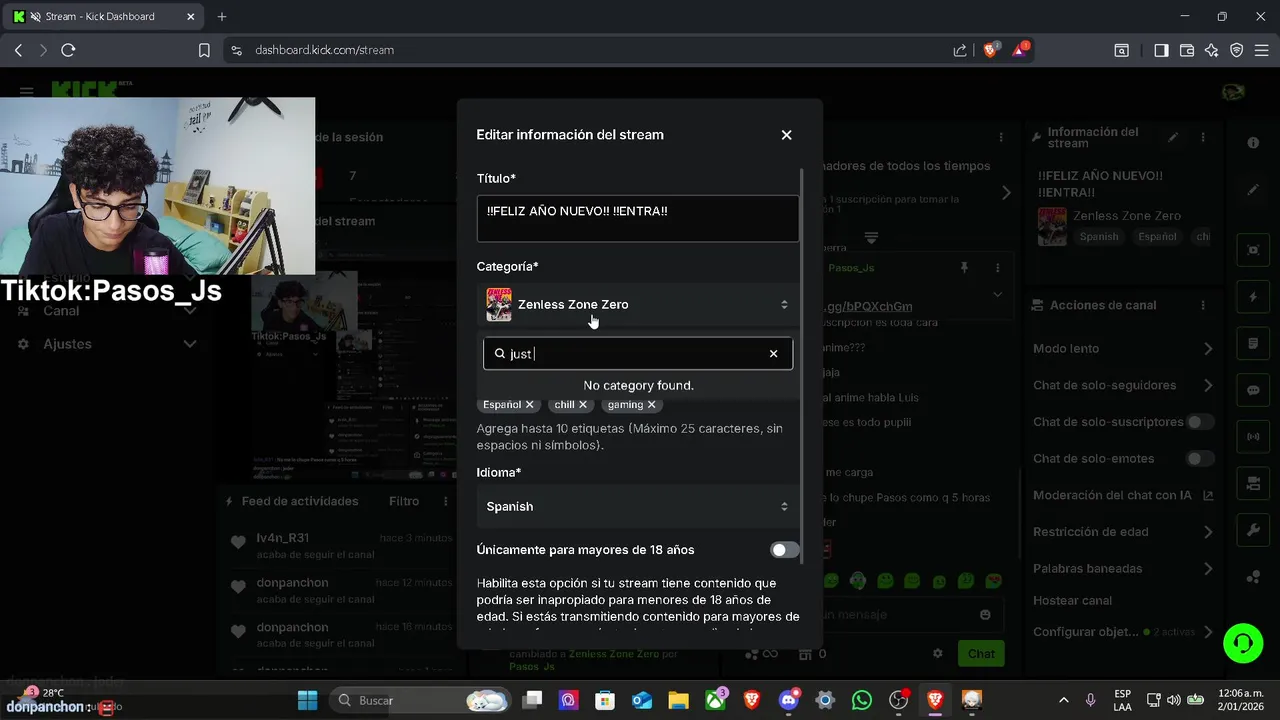1280x720 pixels.
Task: Open Microsoft Store from taskbar
Action: 604,700
